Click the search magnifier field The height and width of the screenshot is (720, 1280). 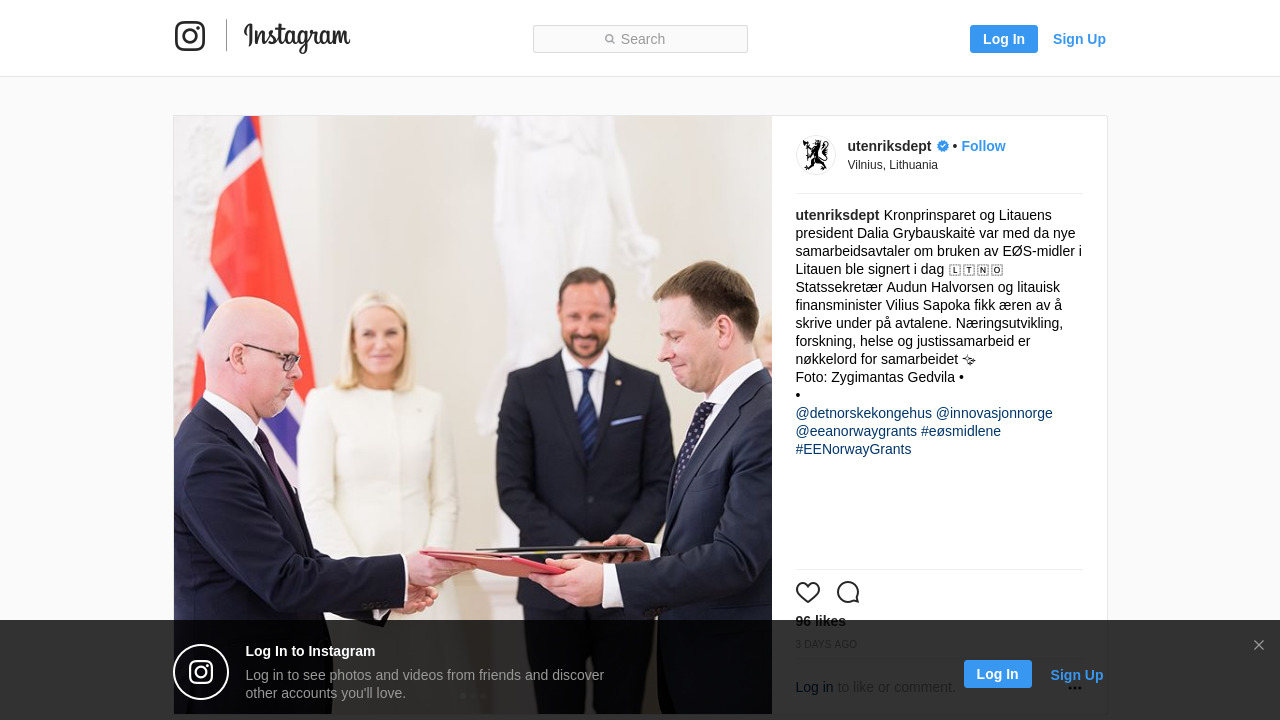click(640, 39)
